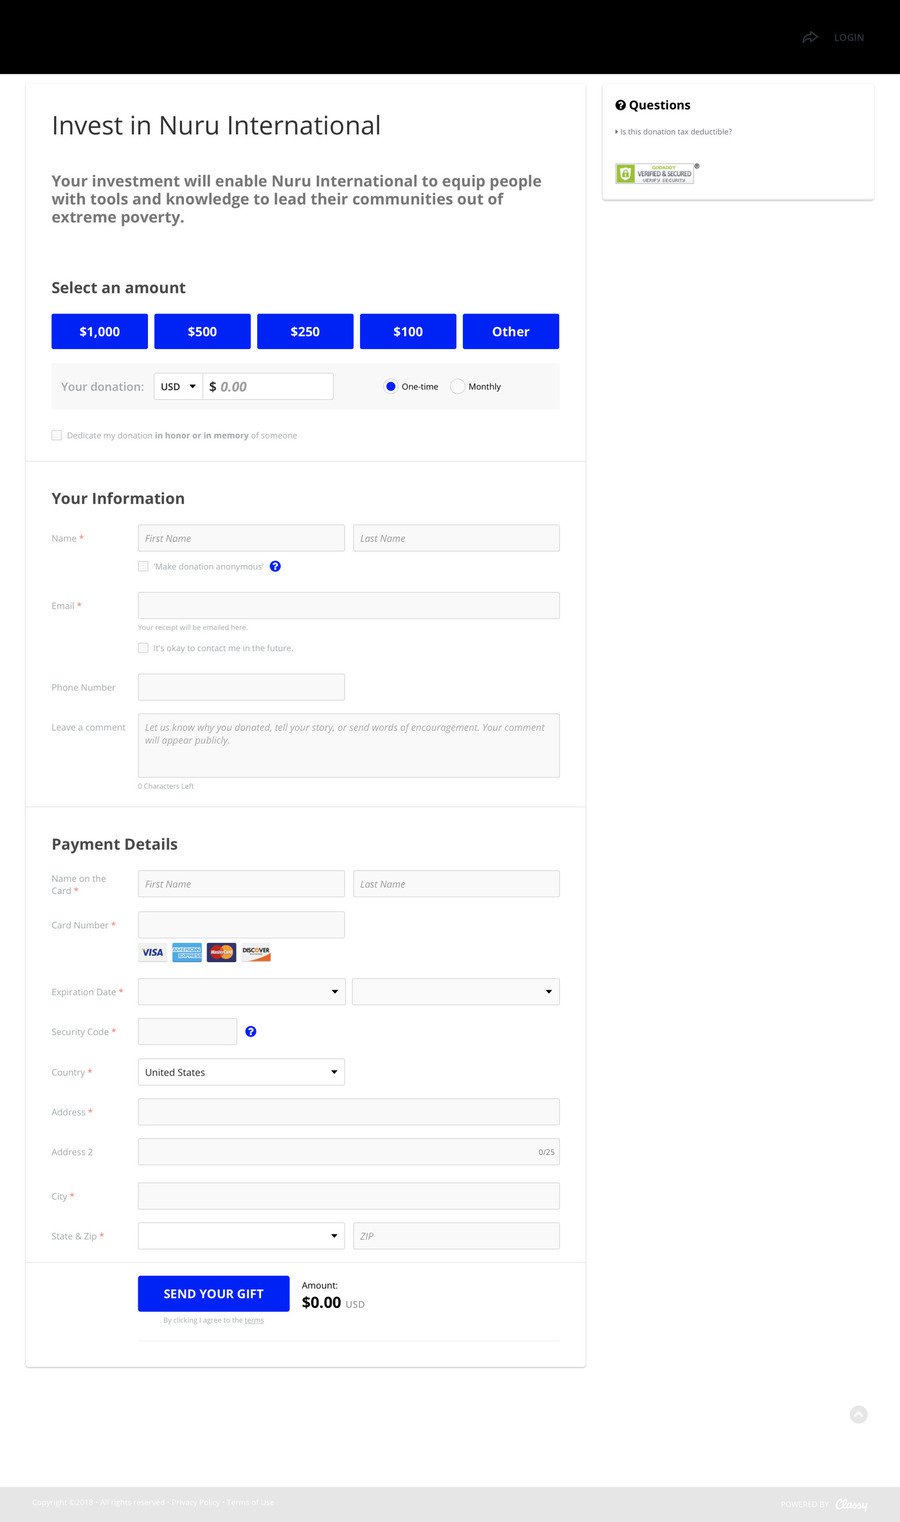
Task: Click the Visa card logo
Action: 153,952
